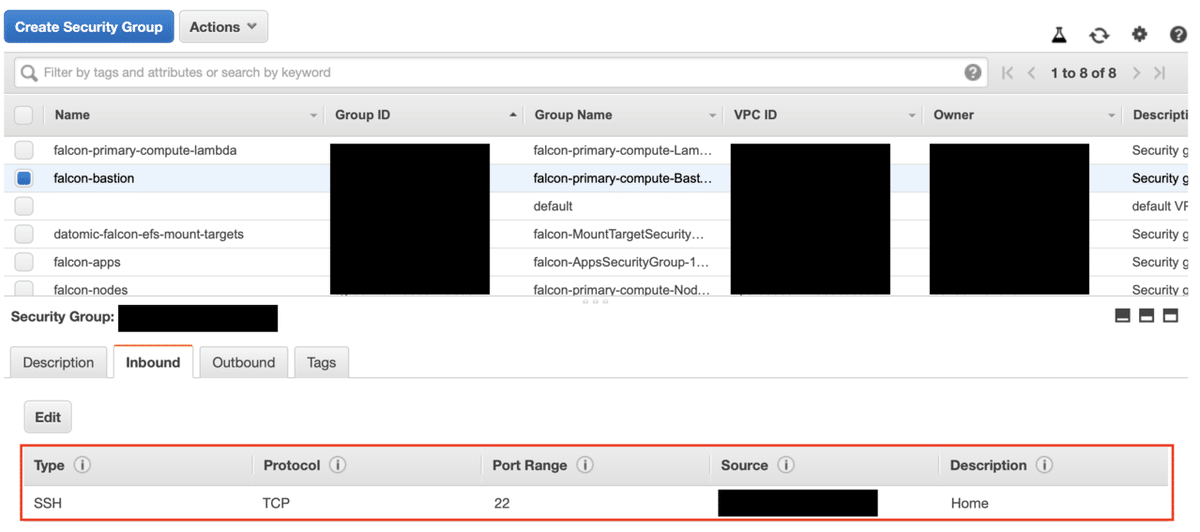The image size is (1200, 532).
Task: Click the Owner column header
Action: 953,115
